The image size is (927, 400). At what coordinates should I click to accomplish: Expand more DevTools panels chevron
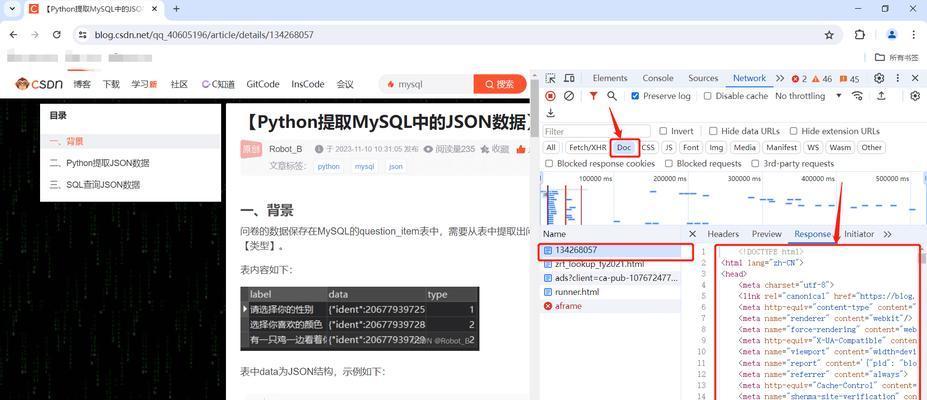coord(780,79)
